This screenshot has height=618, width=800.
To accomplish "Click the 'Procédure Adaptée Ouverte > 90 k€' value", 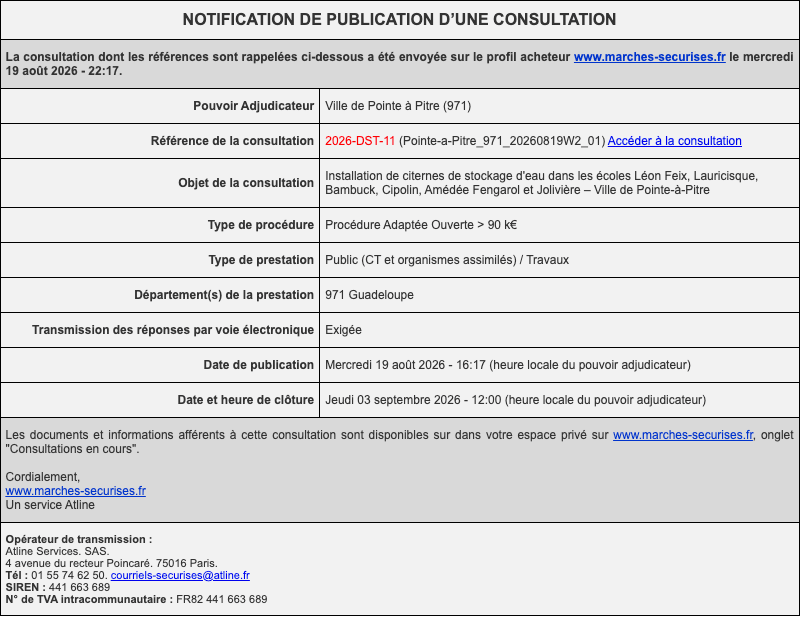I will [x=421, y=225].
